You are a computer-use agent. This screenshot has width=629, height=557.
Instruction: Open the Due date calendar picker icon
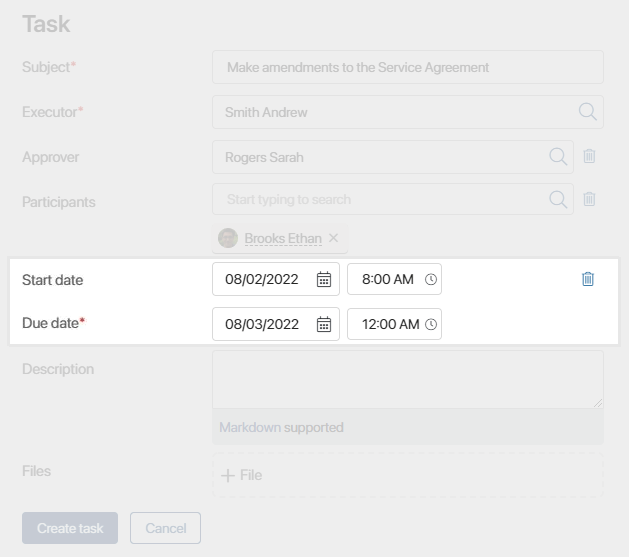tap(324, 324)
